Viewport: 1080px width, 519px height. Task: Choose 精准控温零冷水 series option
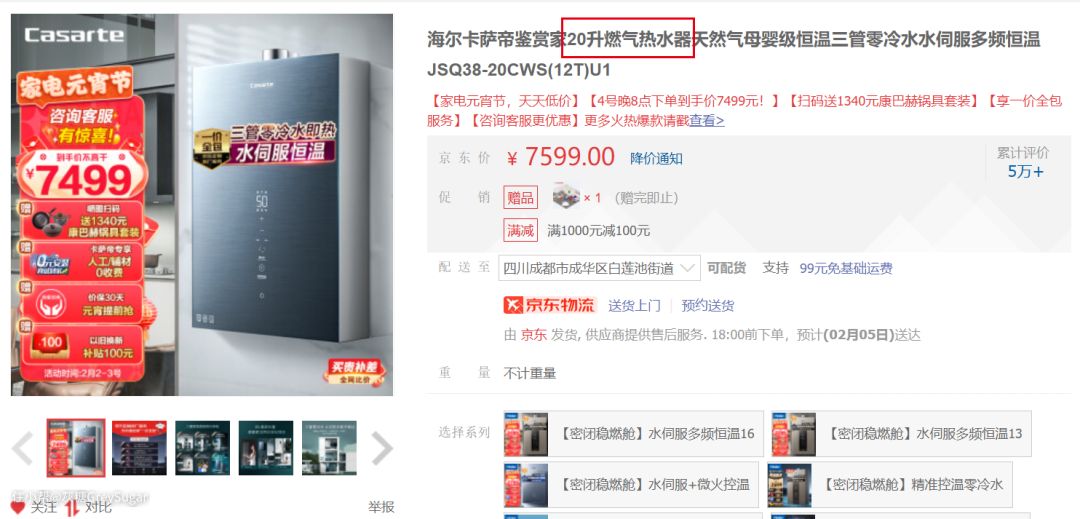(x=889, y=485)
